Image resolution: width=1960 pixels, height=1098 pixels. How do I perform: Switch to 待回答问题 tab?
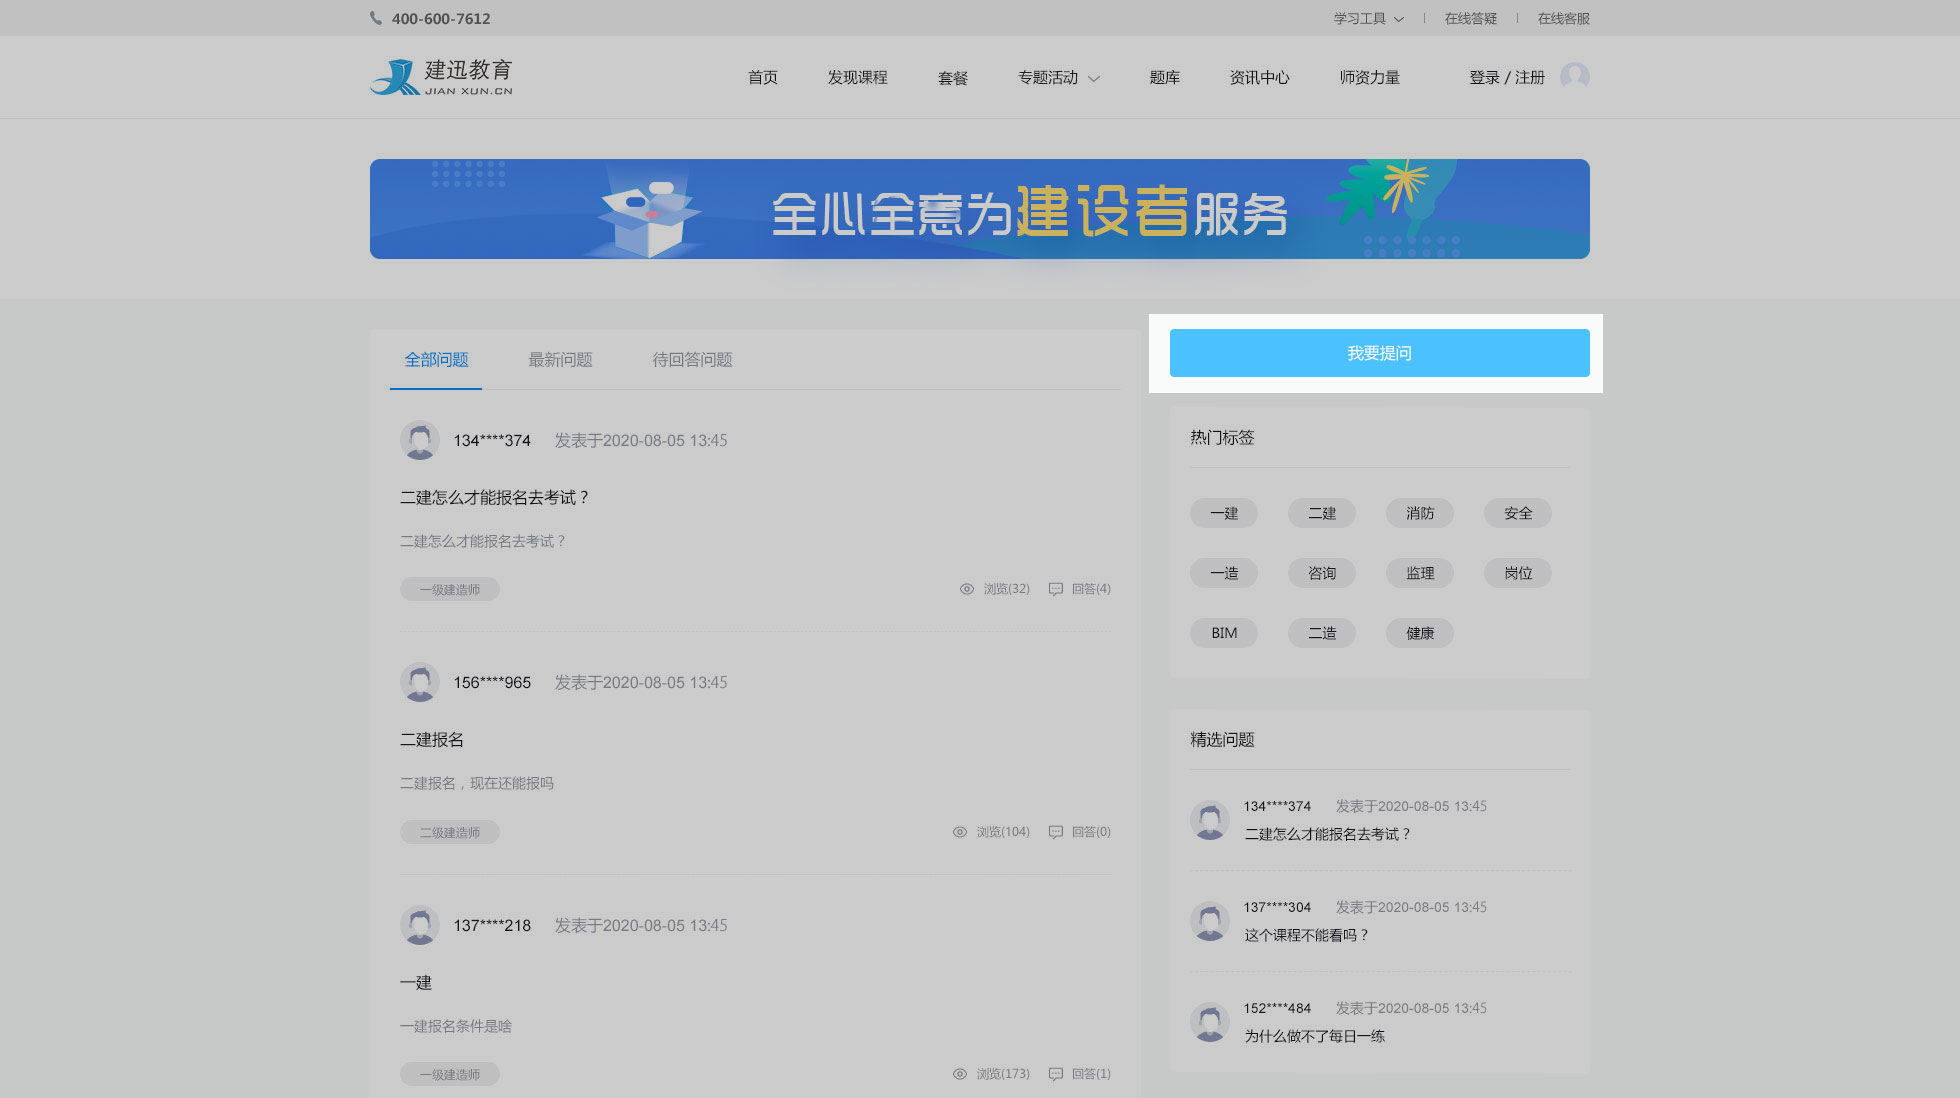tap(692, 359)
